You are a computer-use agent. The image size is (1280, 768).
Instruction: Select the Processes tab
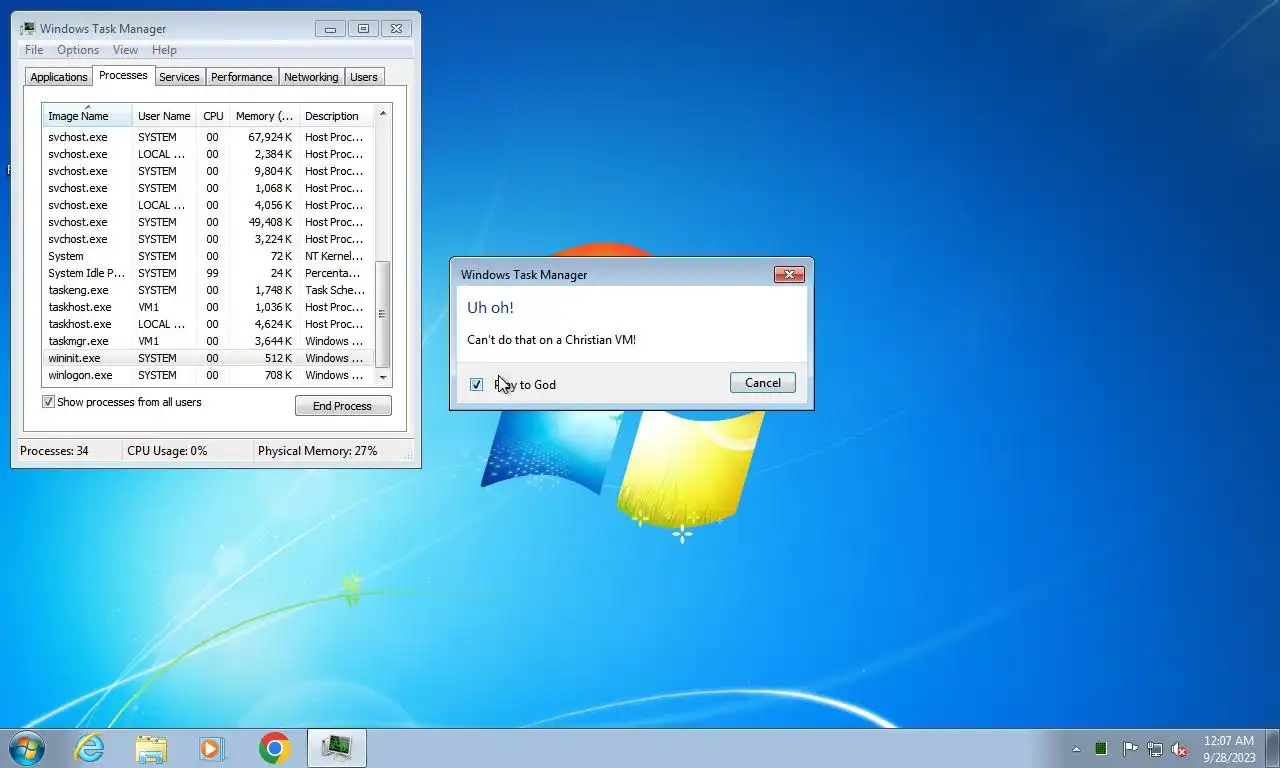[123, 75]
